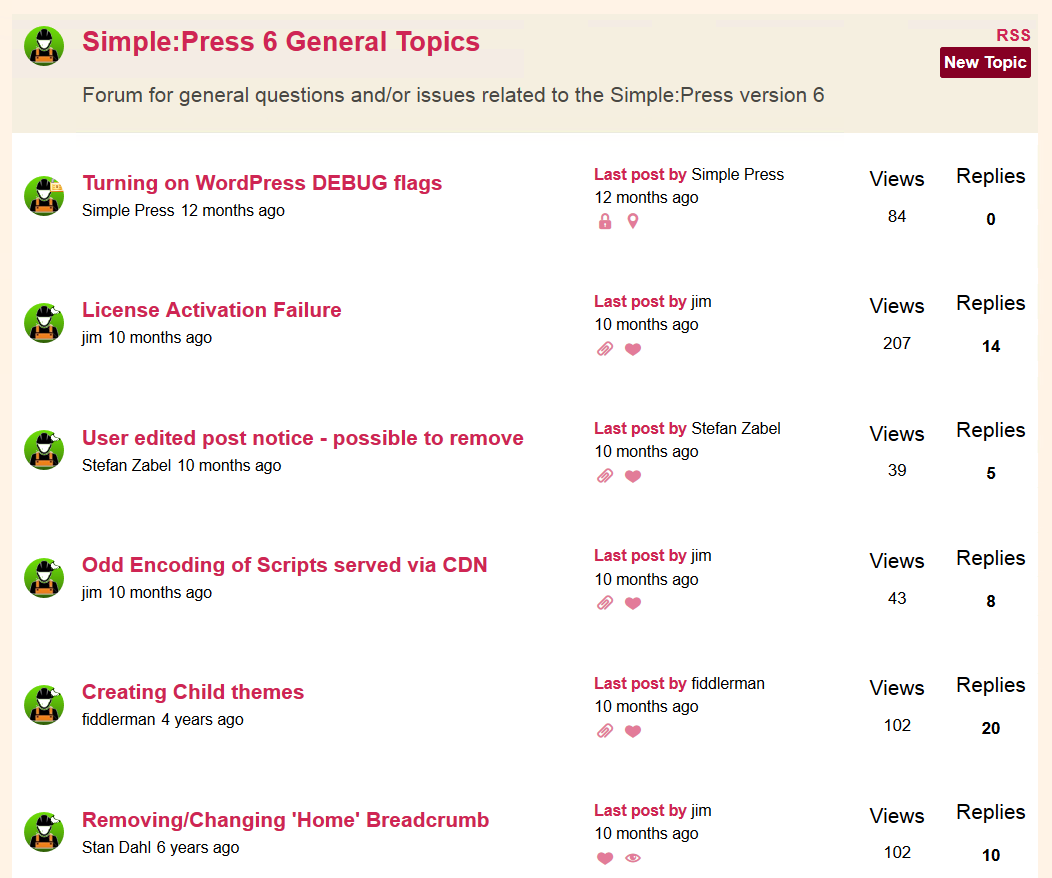This screenshot has width=1052, height=878.
Task: Click the paperclip icon in User edited post notice row
Action: 604,476
